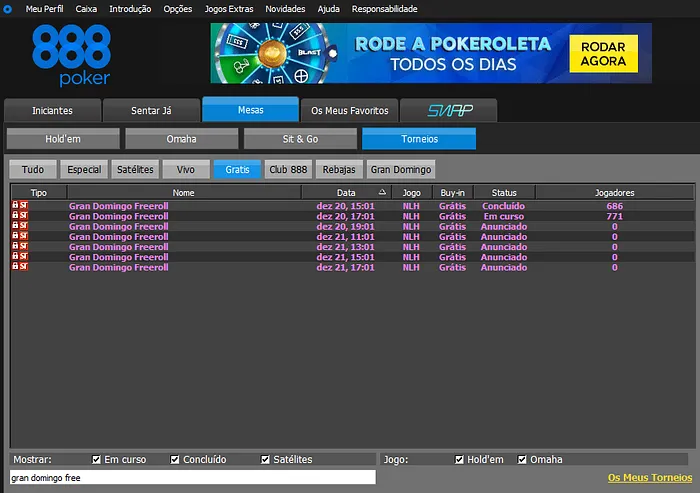
Task: Select the Hold'em game type button
Action: click(63, 139)
